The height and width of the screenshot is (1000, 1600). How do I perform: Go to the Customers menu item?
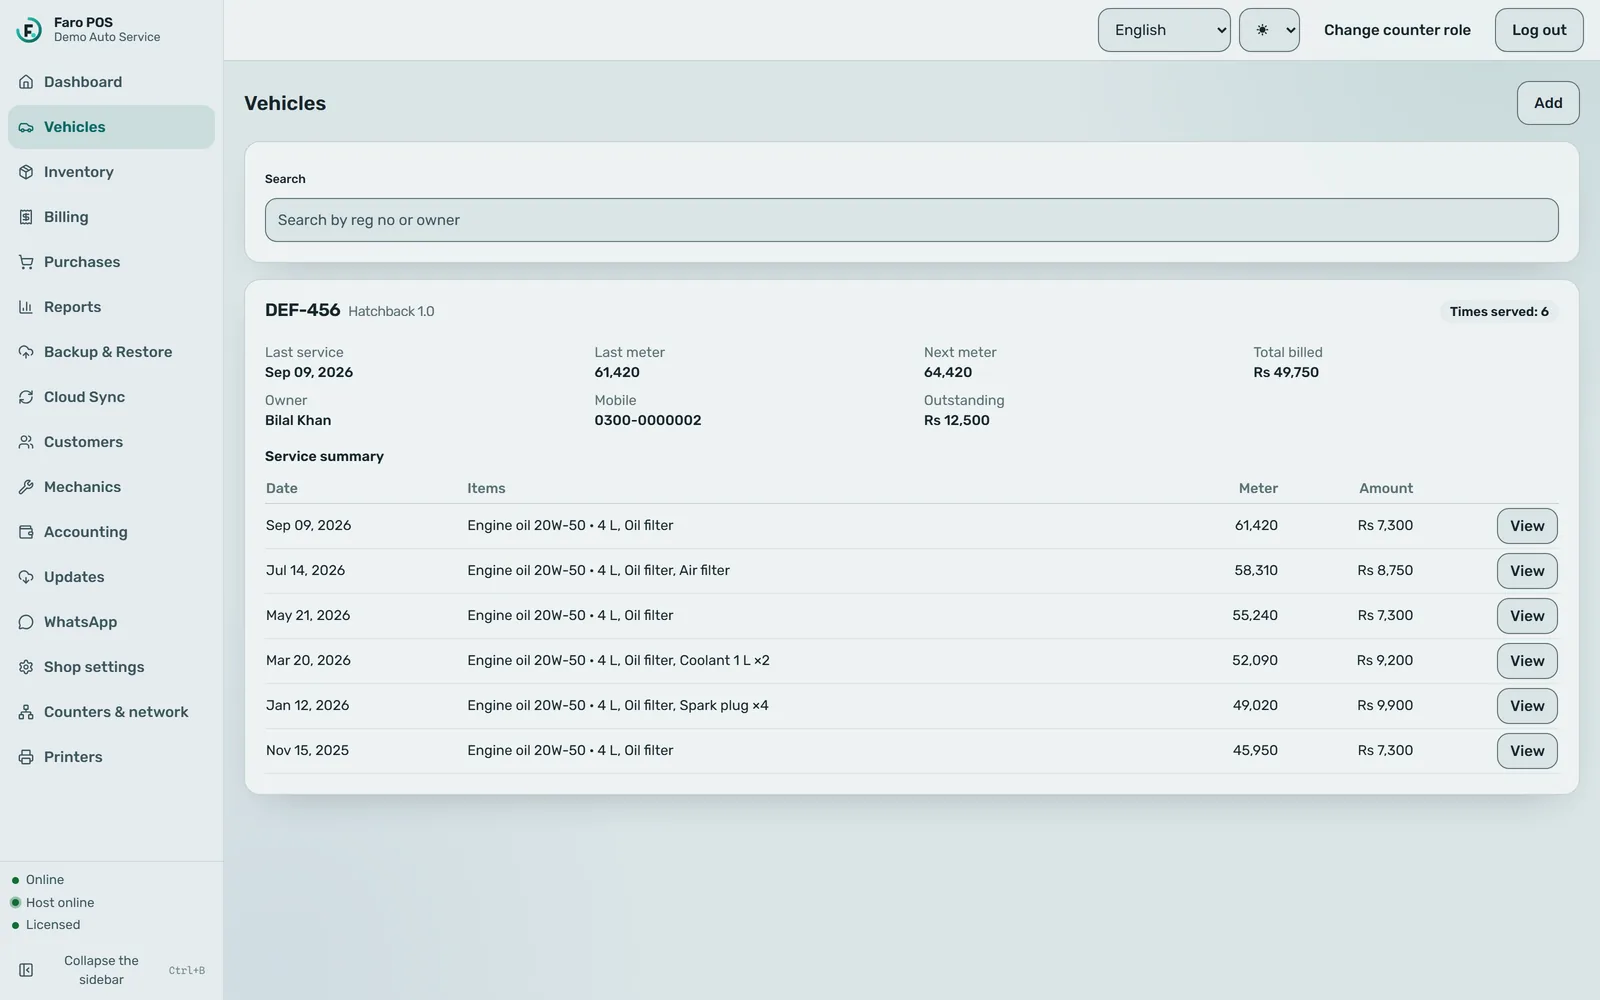[x=111, y=442]
